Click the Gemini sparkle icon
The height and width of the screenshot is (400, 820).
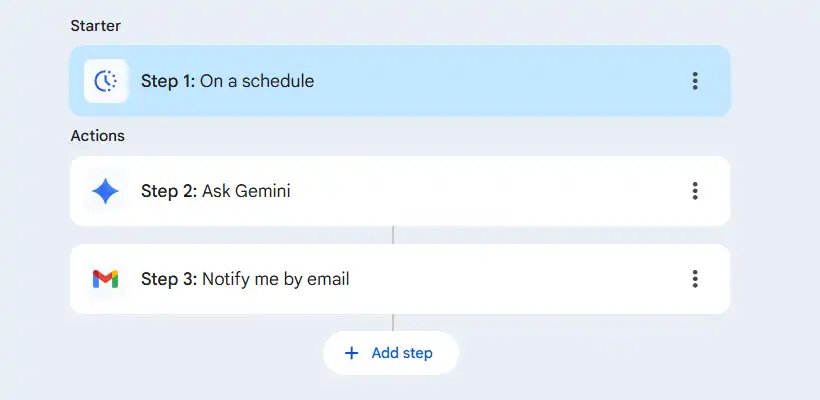tap(105, 190)
